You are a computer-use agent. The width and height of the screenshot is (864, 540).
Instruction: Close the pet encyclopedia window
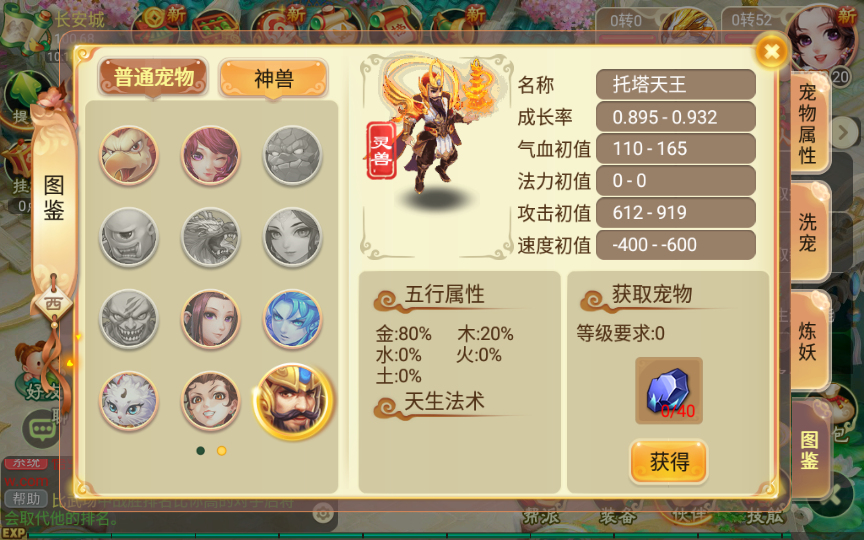pyautogui.click(x=771, y=52)
